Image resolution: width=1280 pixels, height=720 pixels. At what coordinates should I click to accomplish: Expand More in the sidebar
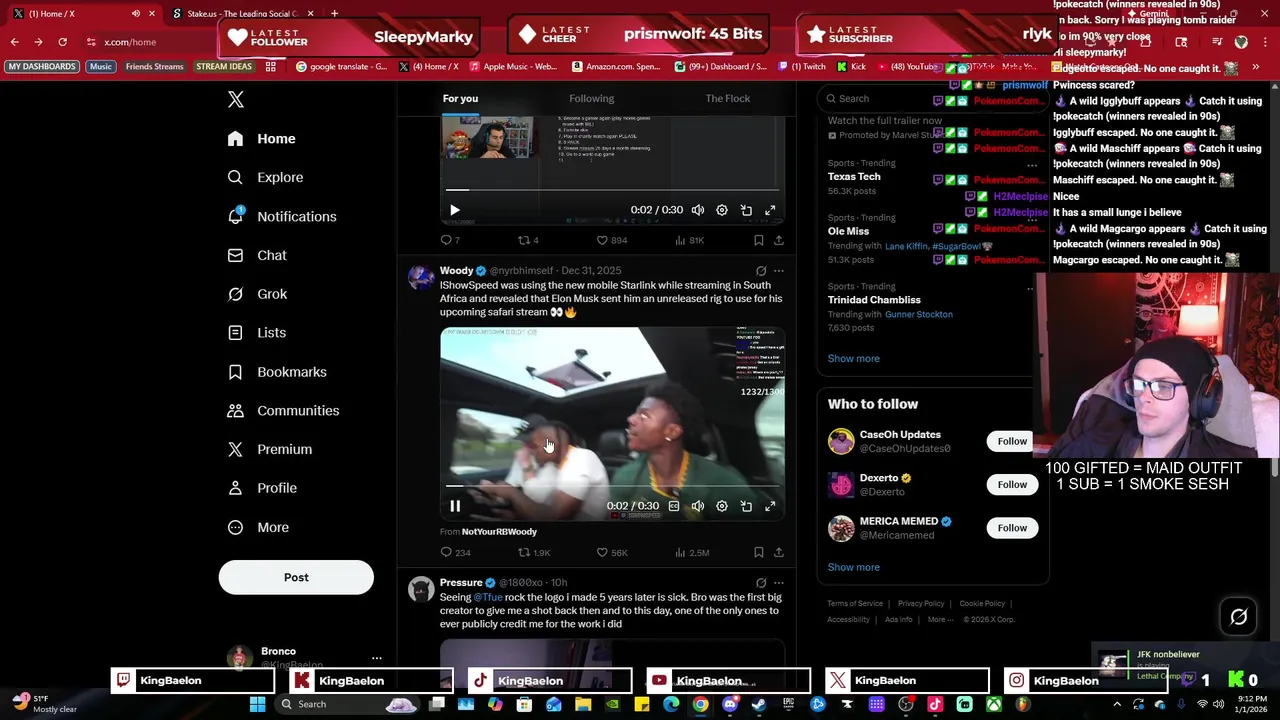tap(258, 527)
